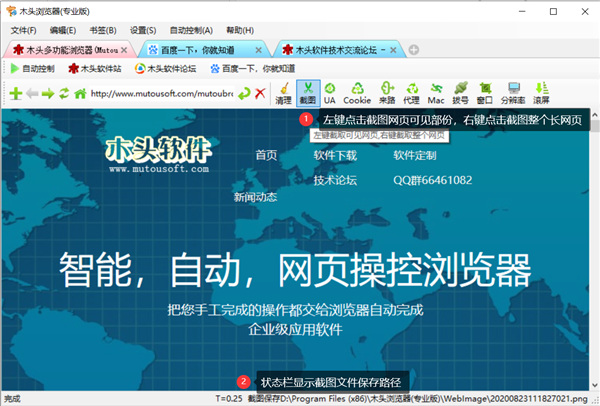
Task: Close the 木头软件技术交流论坛 tab
Action: (x=393, y=50)
